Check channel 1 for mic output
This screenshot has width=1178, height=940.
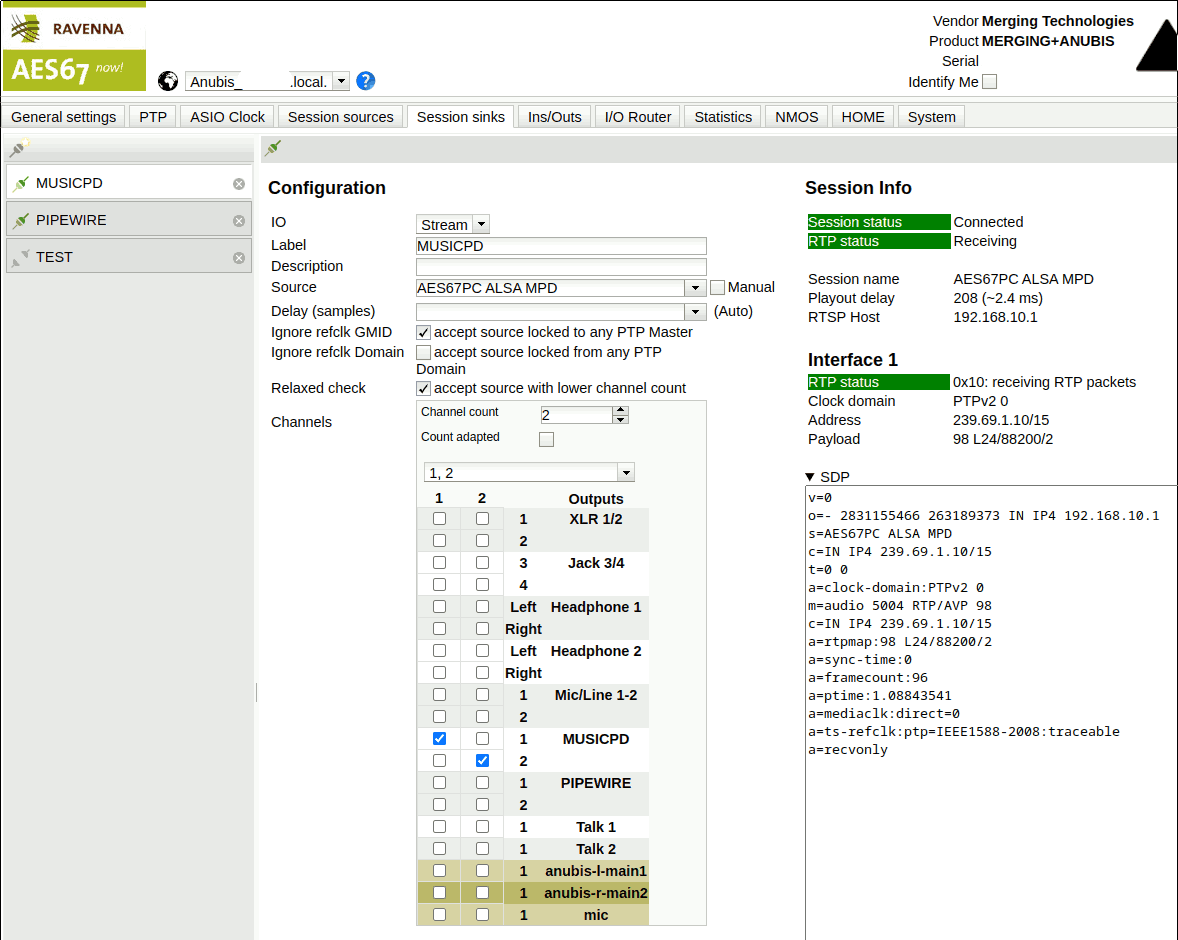(439, 914)
